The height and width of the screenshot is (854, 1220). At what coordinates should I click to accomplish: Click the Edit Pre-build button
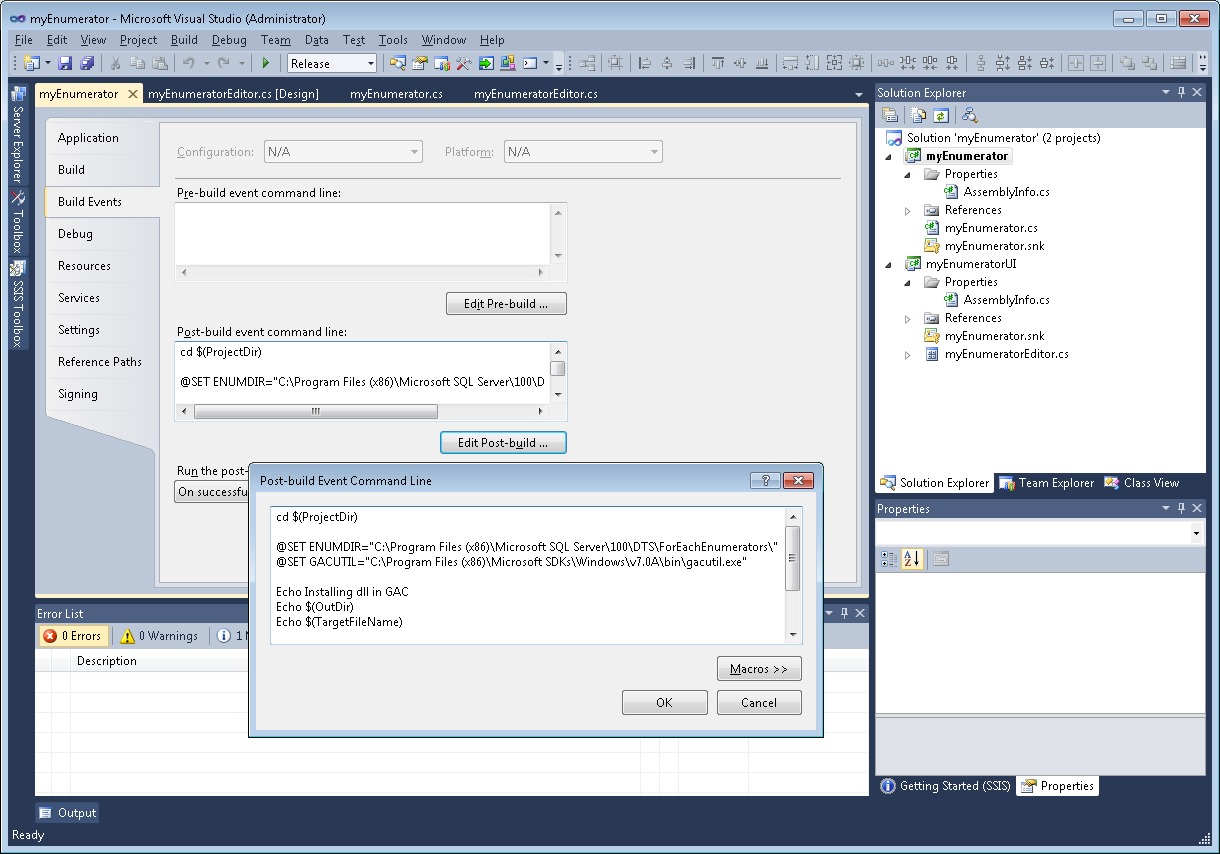[x=506, y=304]
